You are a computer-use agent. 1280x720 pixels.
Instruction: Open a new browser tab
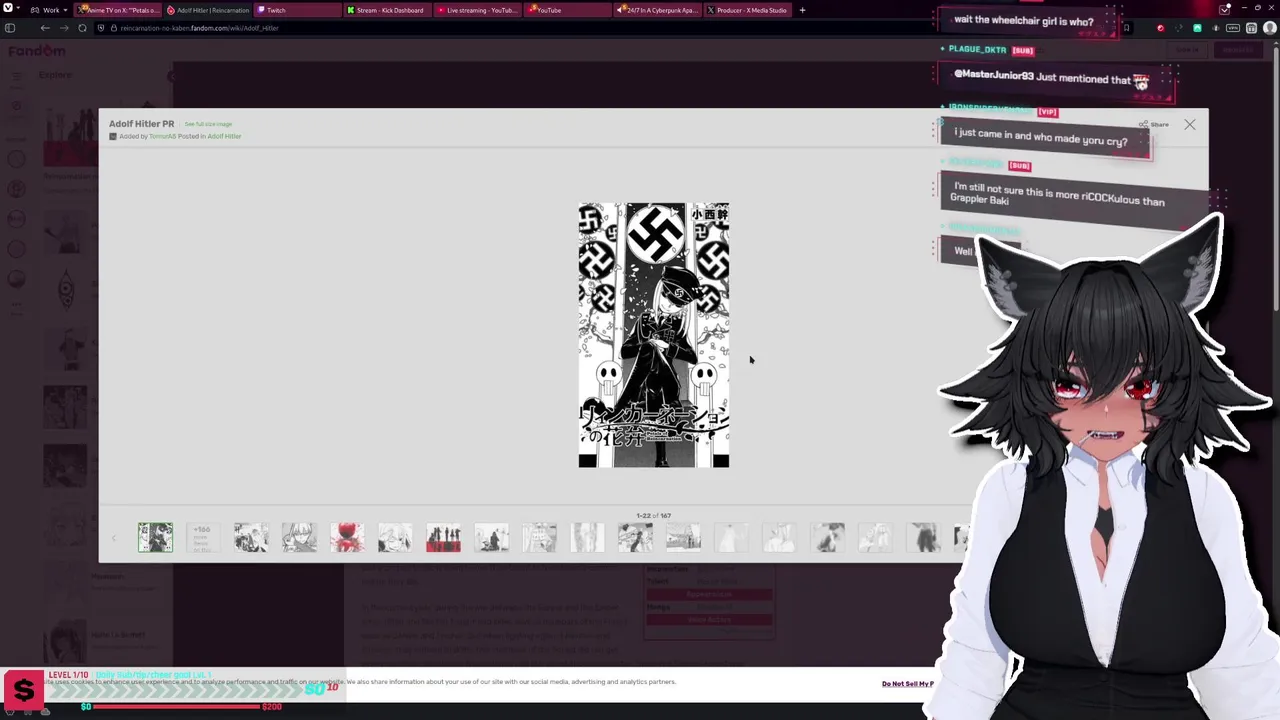pyautogui.click(x=802, y=10)
